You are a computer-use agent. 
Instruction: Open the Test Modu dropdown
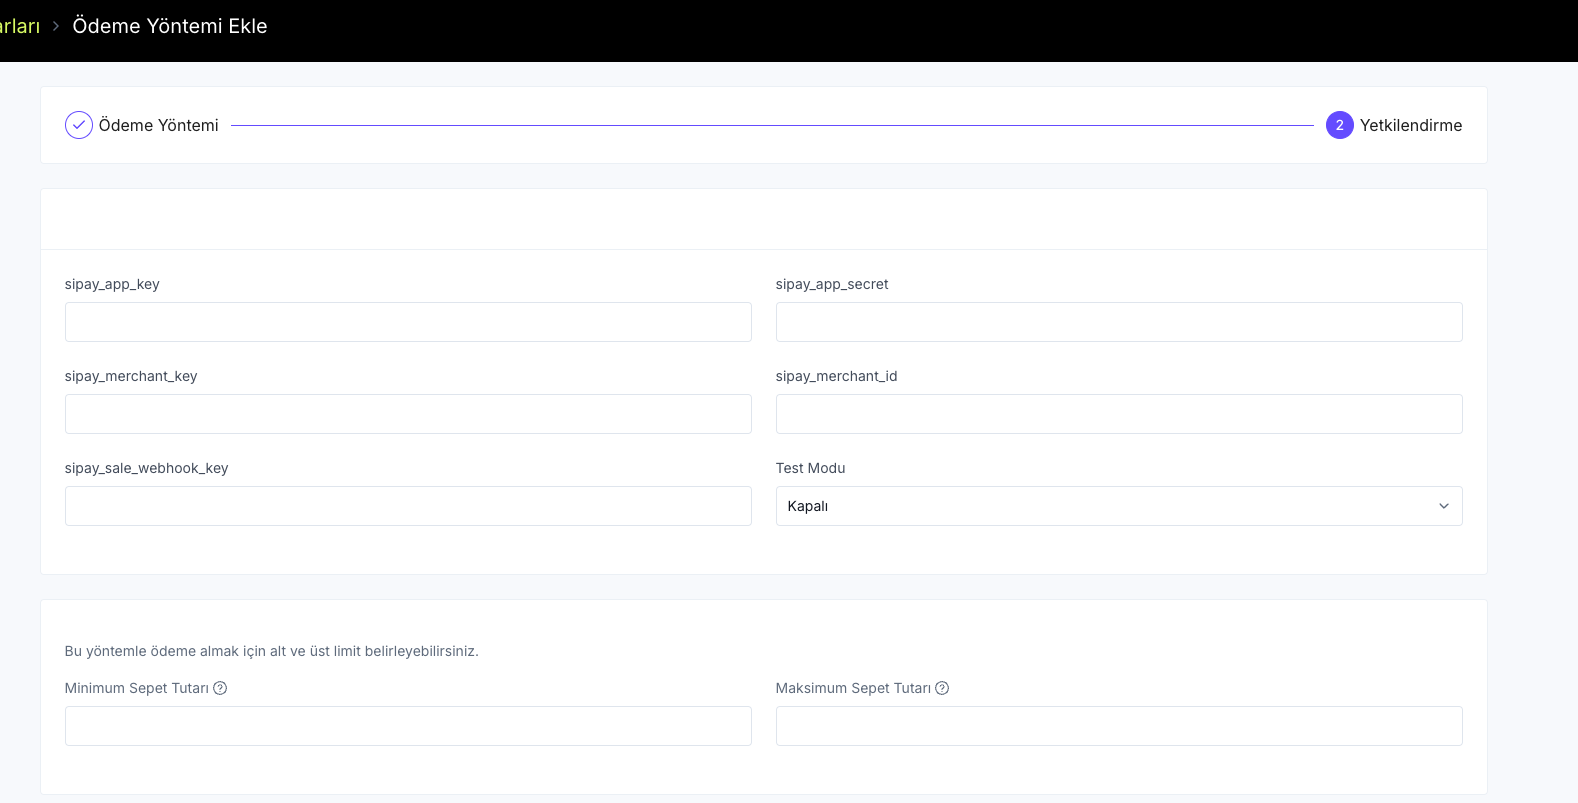(x=1119, y=506)
